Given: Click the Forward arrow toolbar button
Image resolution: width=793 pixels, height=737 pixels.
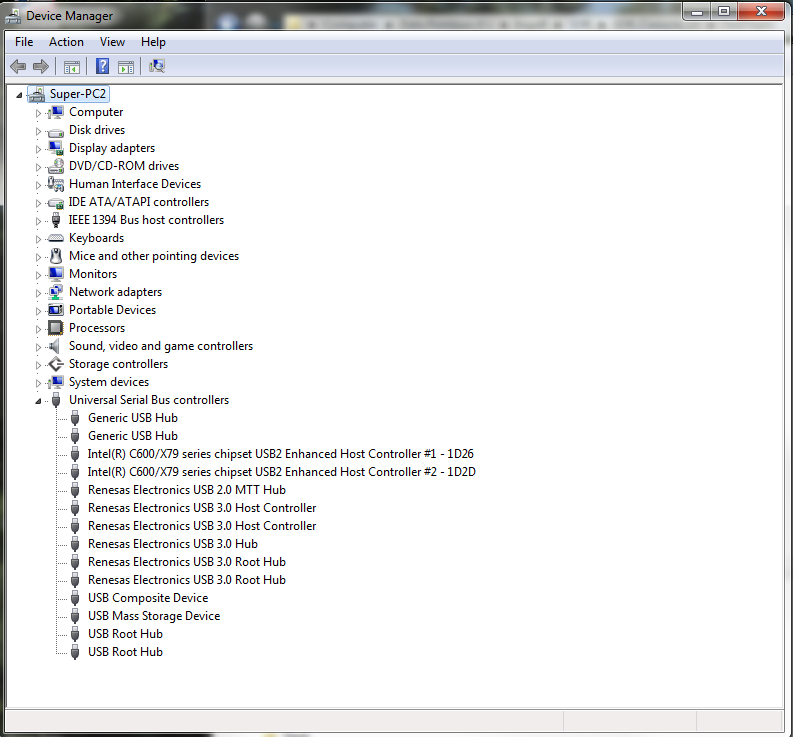Looking at the screenshot, I should click(x=41, y=67).
